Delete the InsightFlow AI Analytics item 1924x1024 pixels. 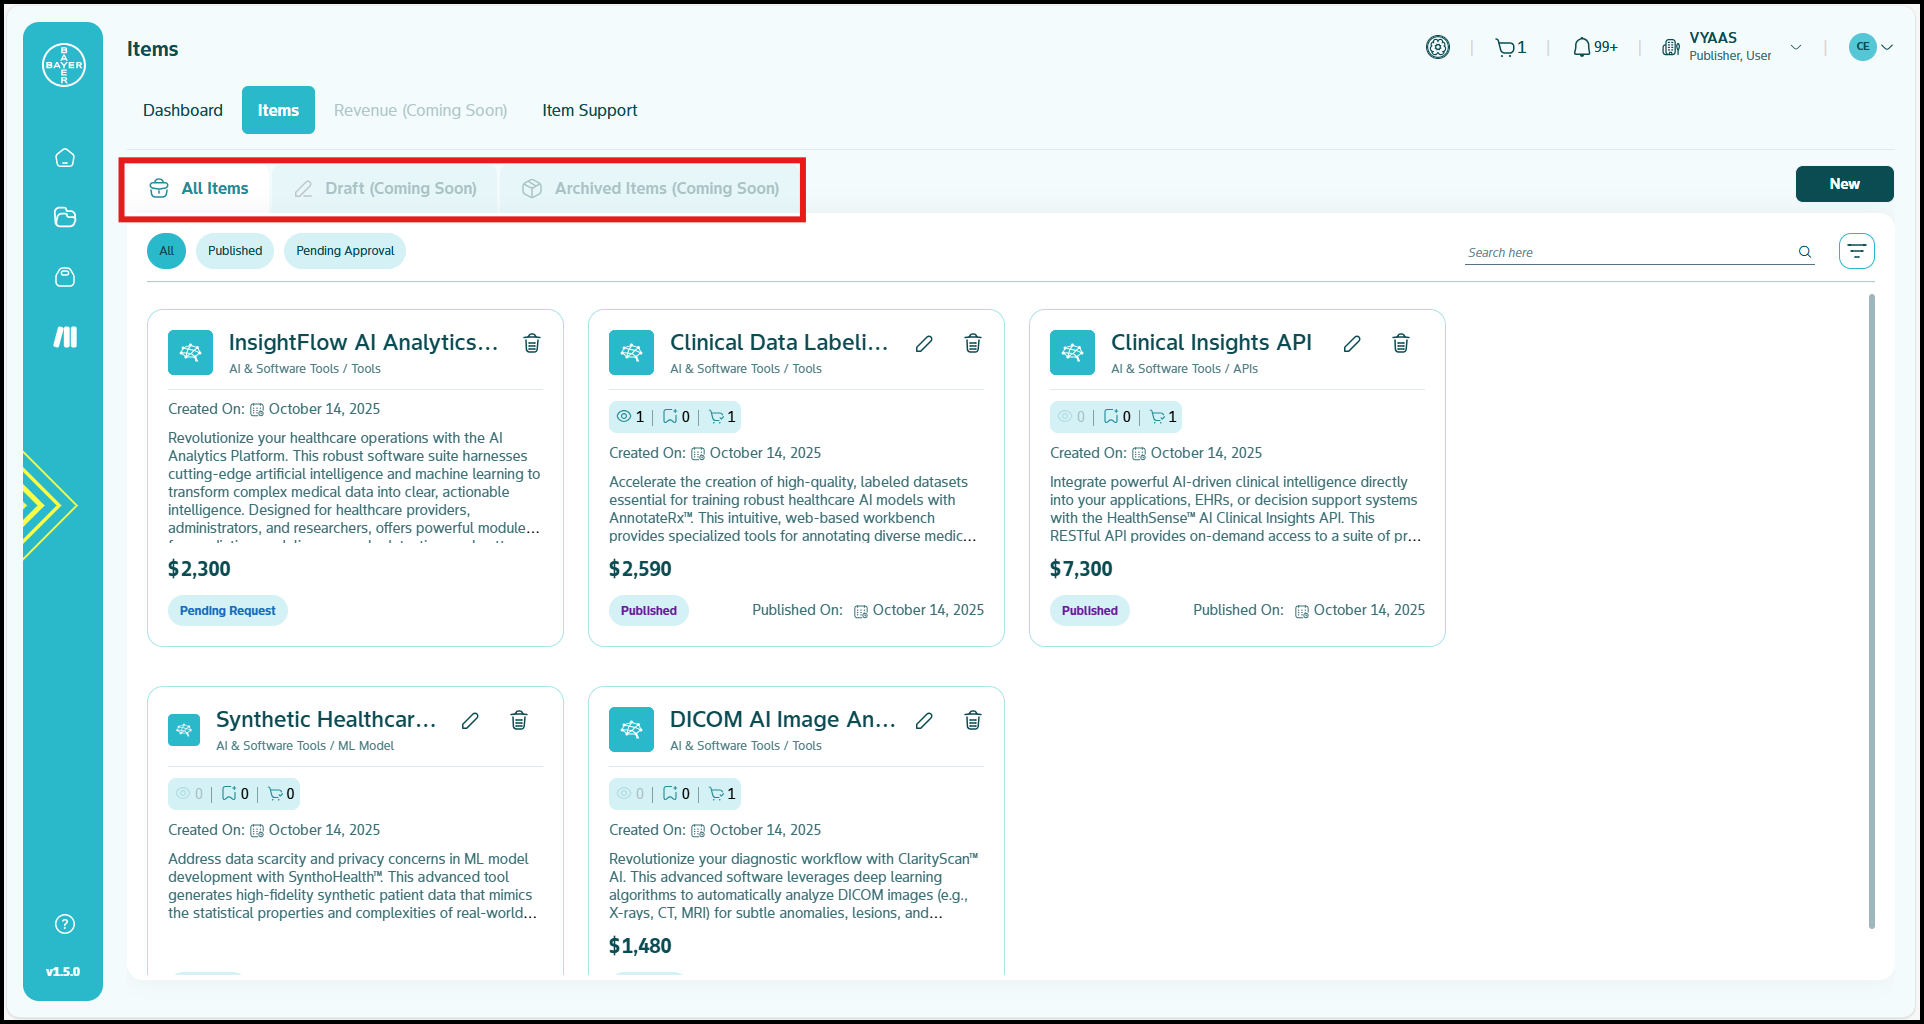532,343
